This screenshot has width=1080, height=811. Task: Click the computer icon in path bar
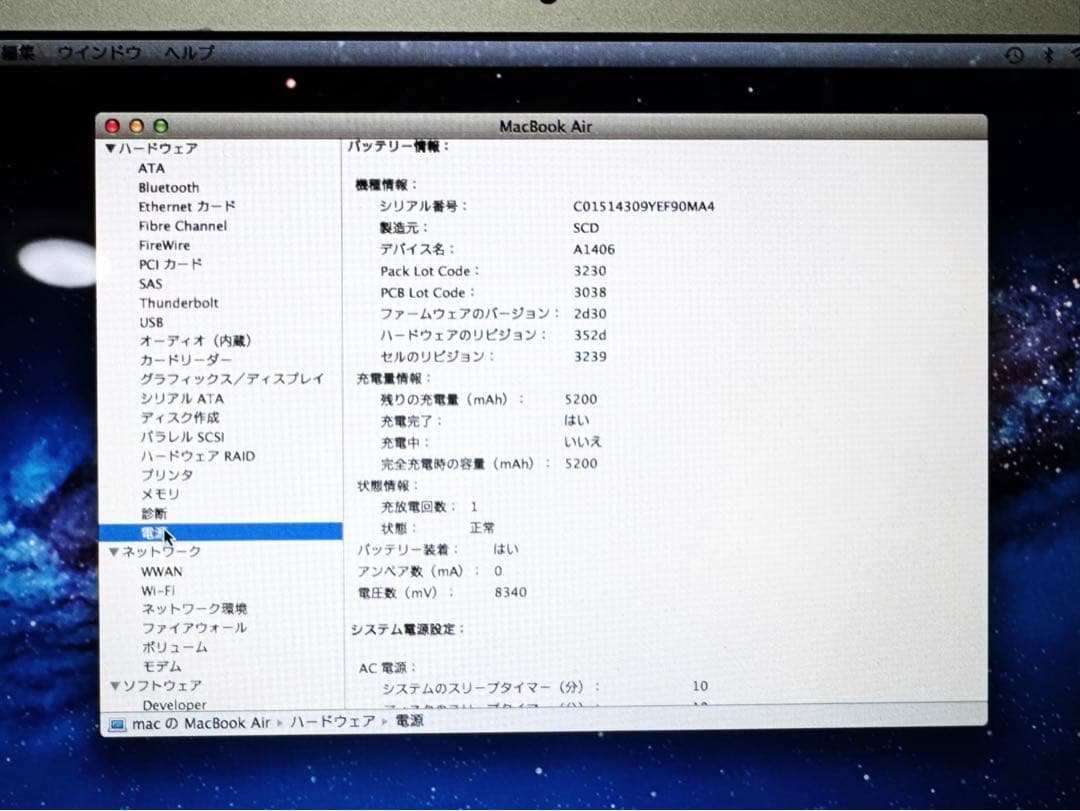pyautogui.click(x=118, y=724)
